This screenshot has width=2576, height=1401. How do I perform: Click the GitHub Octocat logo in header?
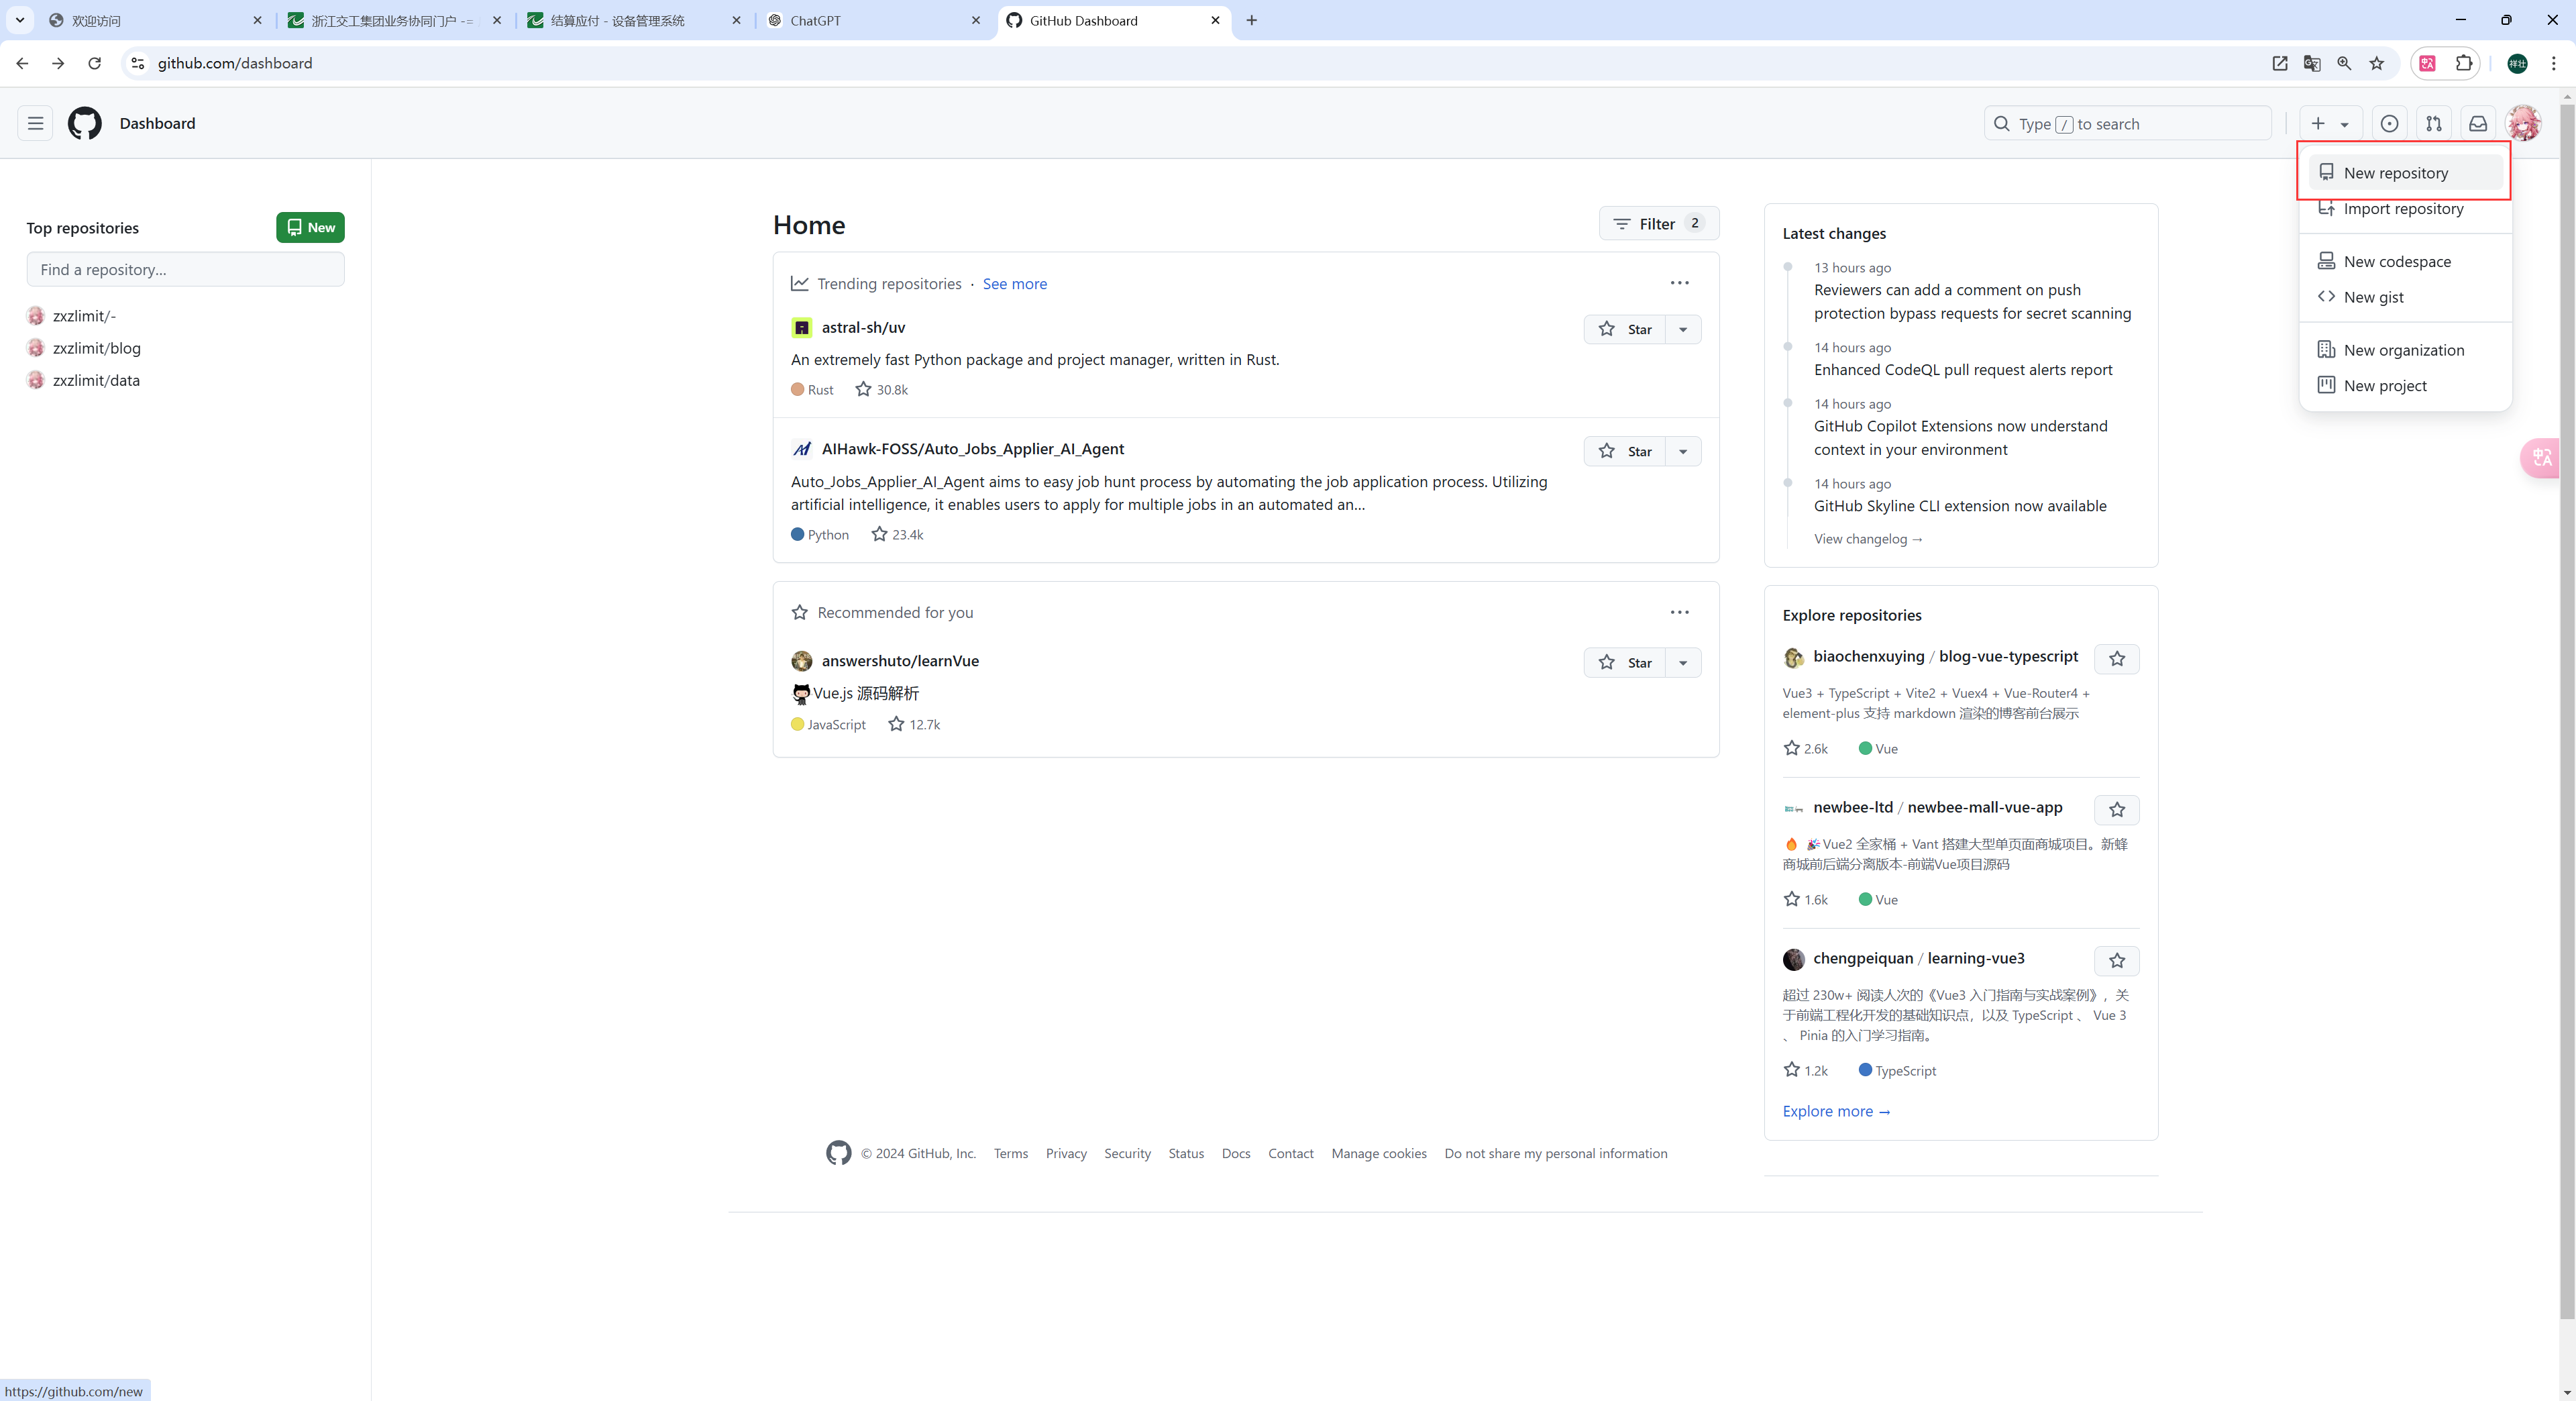coord(85,123)
